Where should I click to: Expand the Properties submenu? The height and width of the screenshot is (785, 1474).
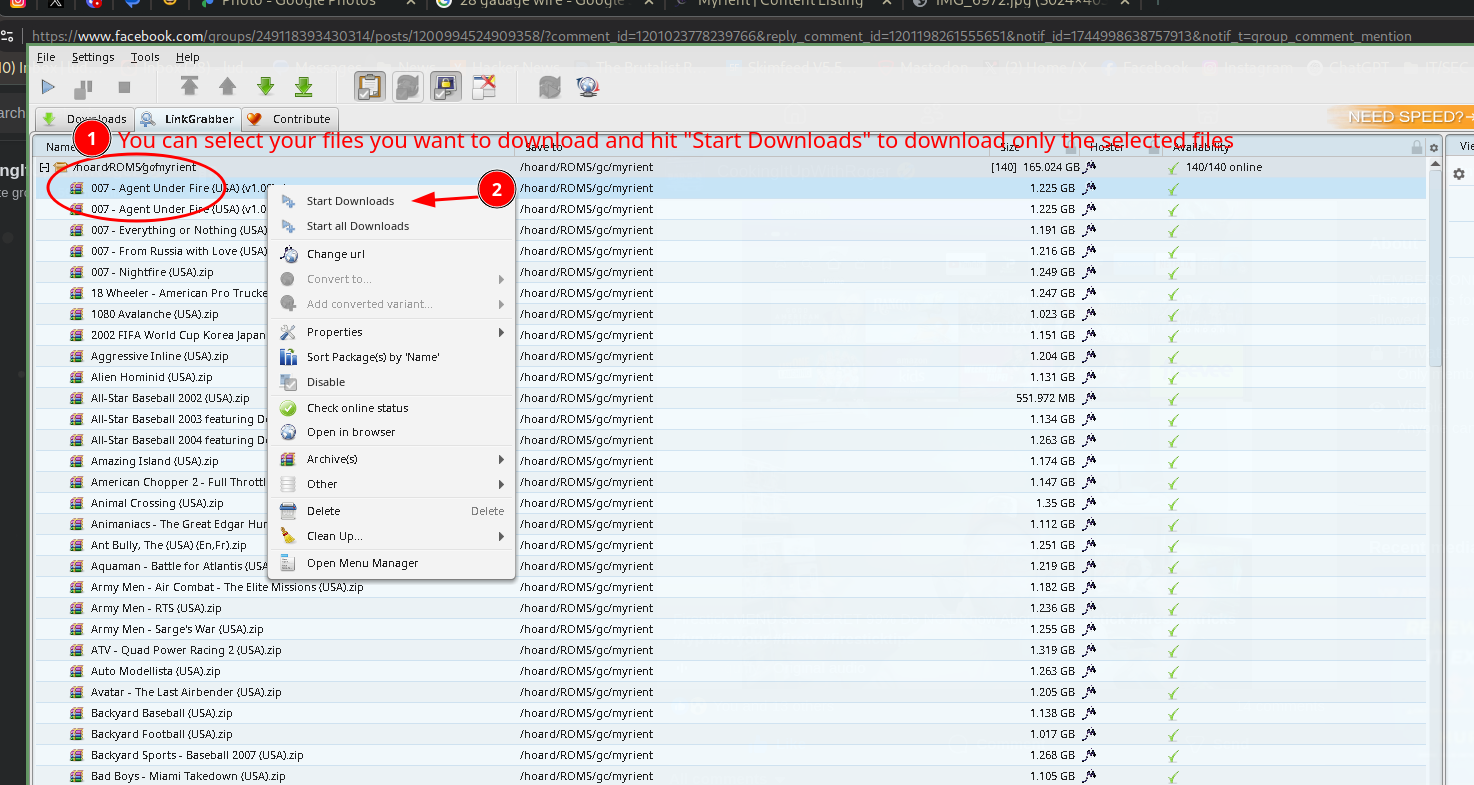coord(392,332)
